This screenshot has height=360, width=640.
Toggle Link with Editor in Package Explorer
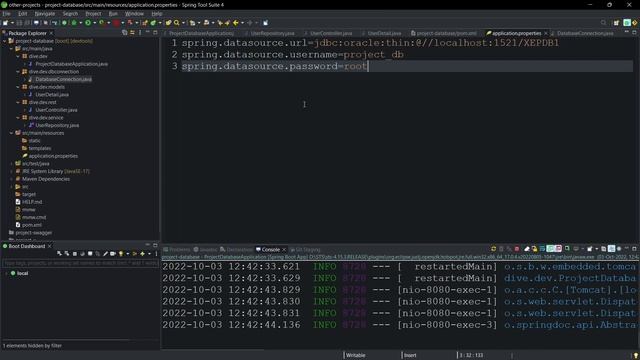(132, 33)
